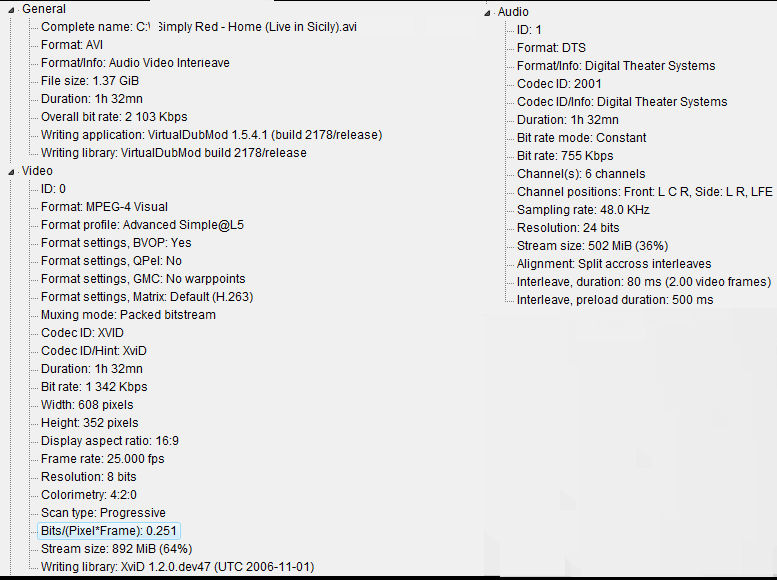Select 'Codec ID/Hint: XviD' row
Image resolution: width=777 pixels, height=580 pixels.
[94, 351]
